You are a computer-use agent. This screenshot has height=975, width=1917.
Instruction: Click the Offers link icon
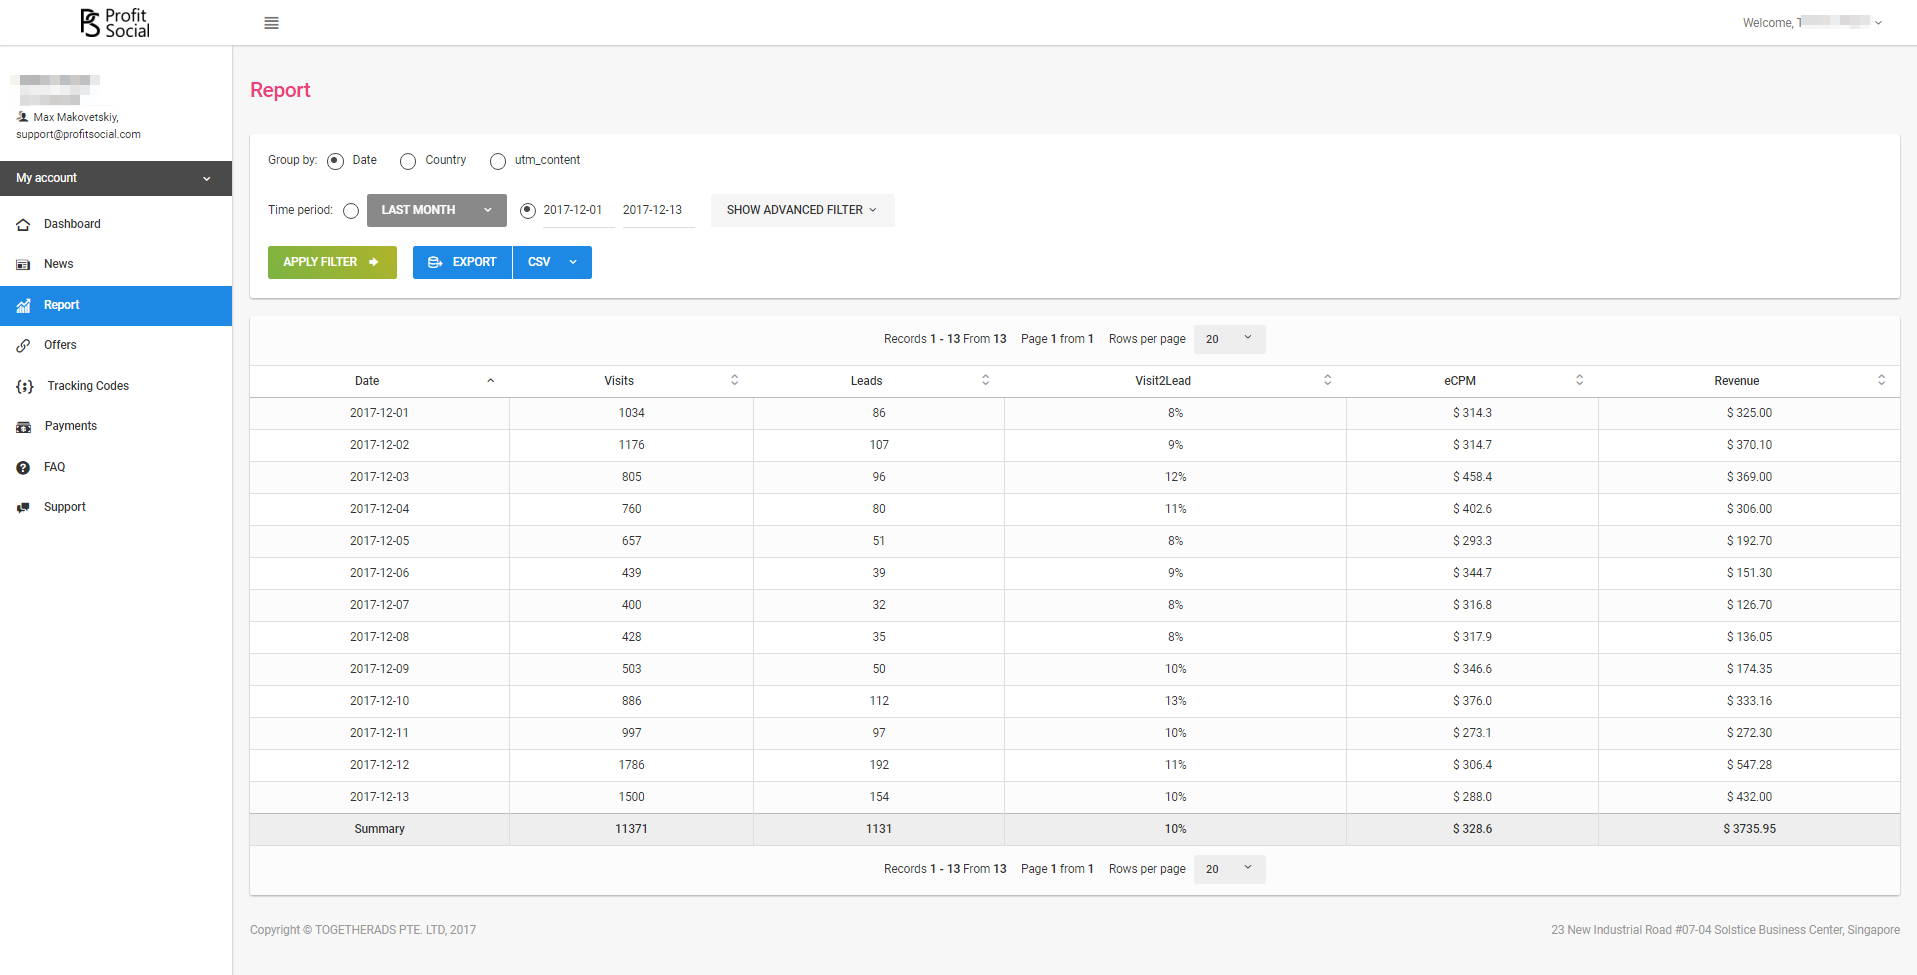24,346
